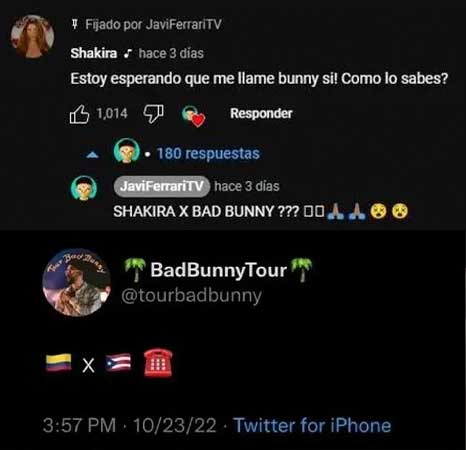Click the music note badge beside Shakira
466x450 pixels.
click(128, 53)
